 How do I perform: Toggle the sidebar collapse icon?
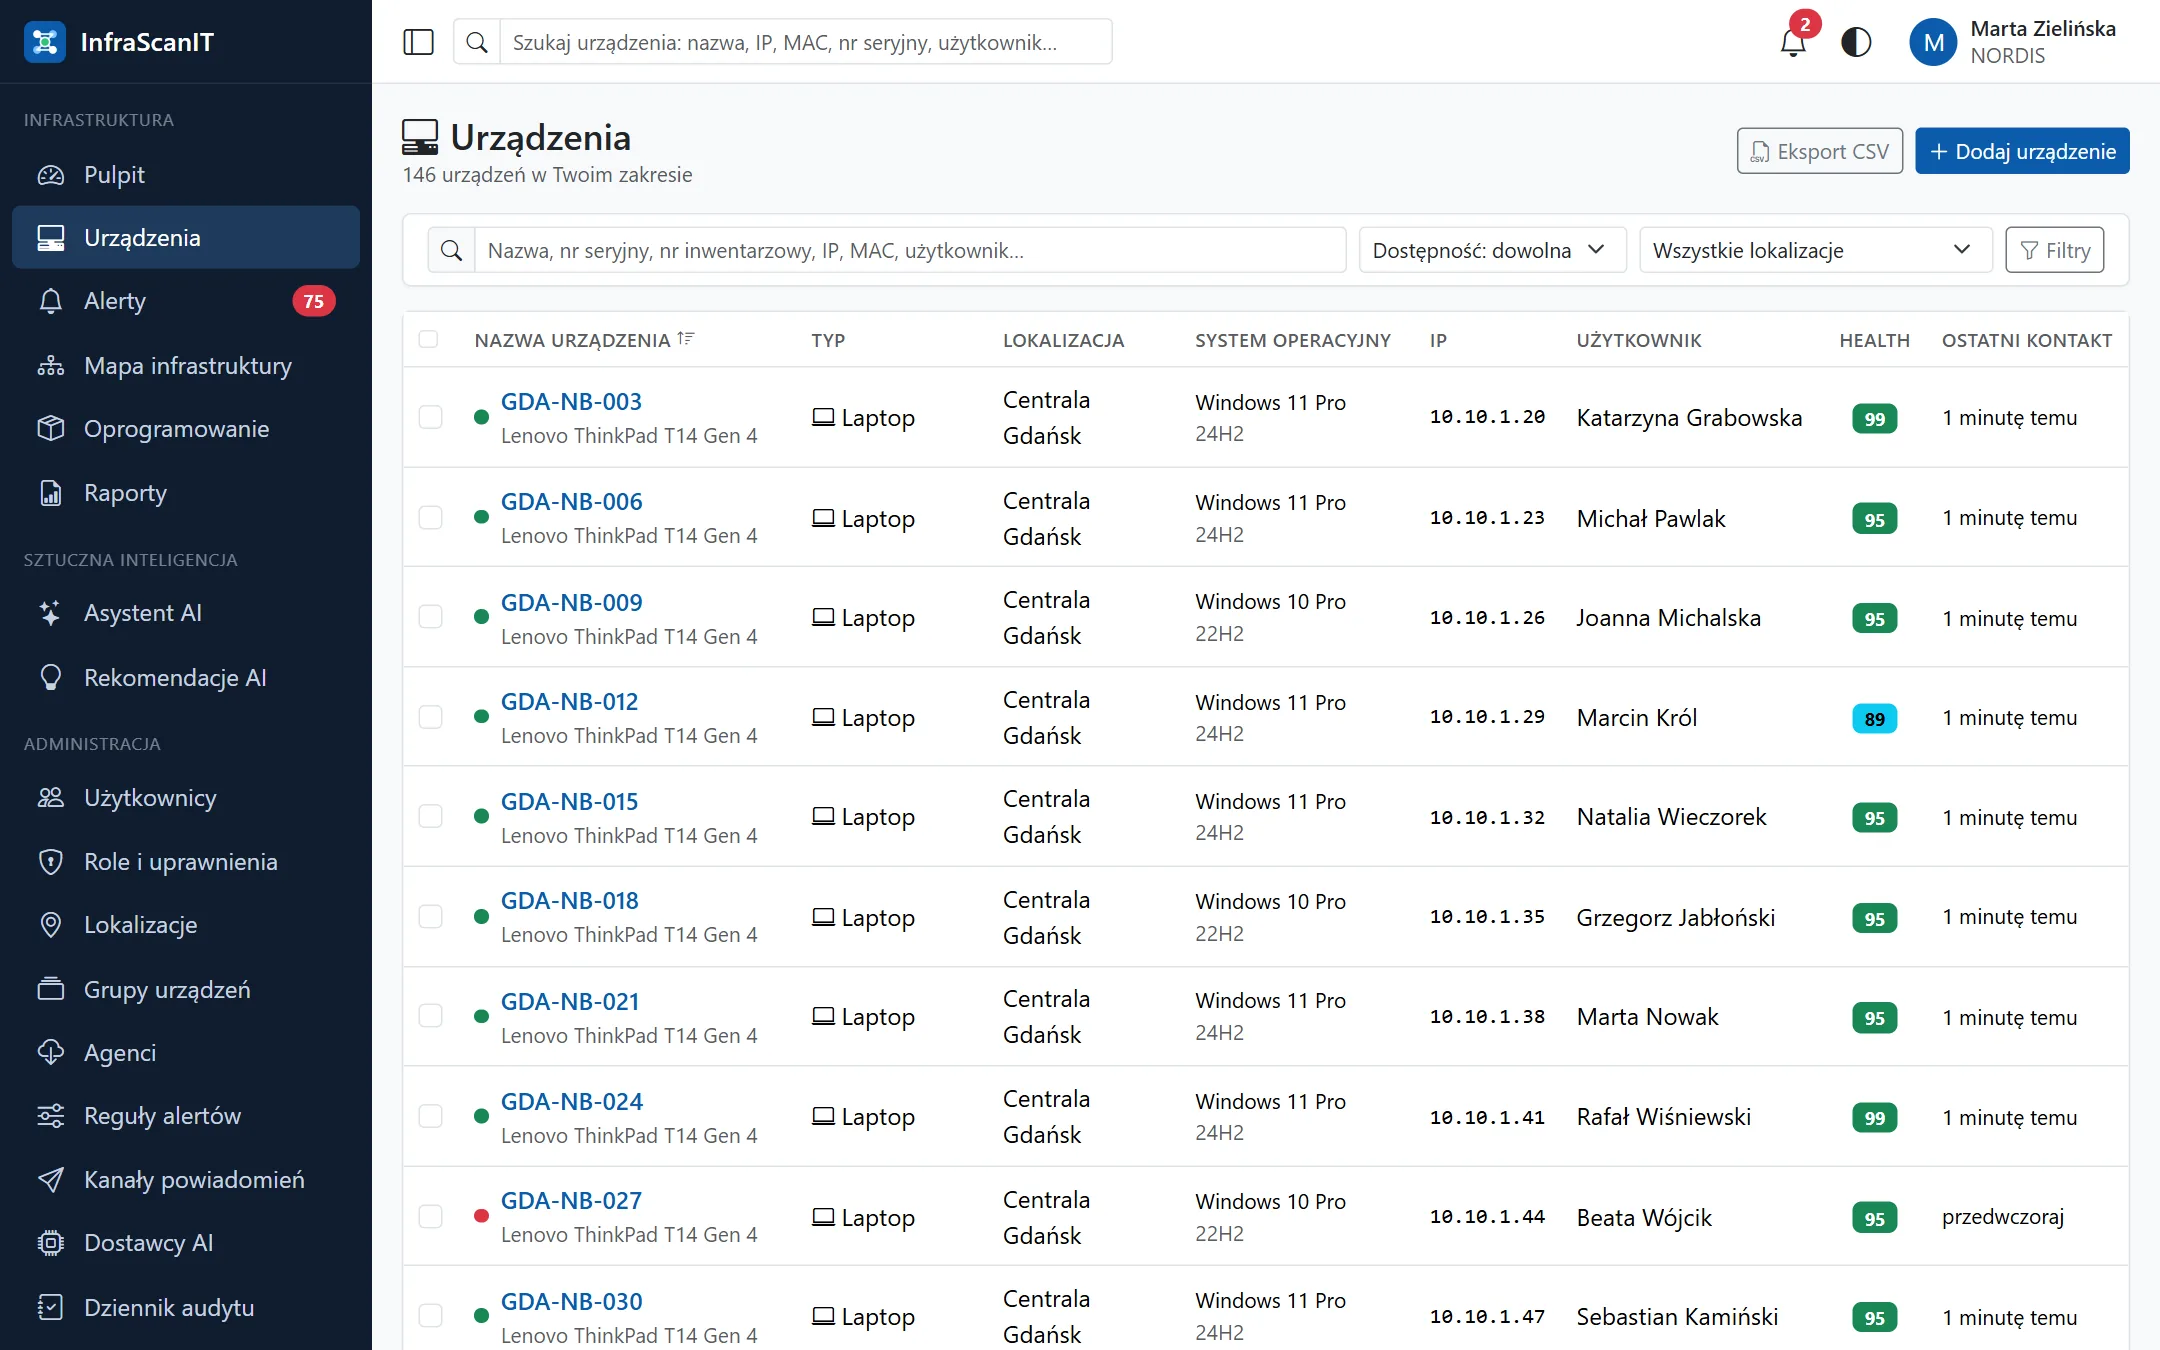point(418,42)
